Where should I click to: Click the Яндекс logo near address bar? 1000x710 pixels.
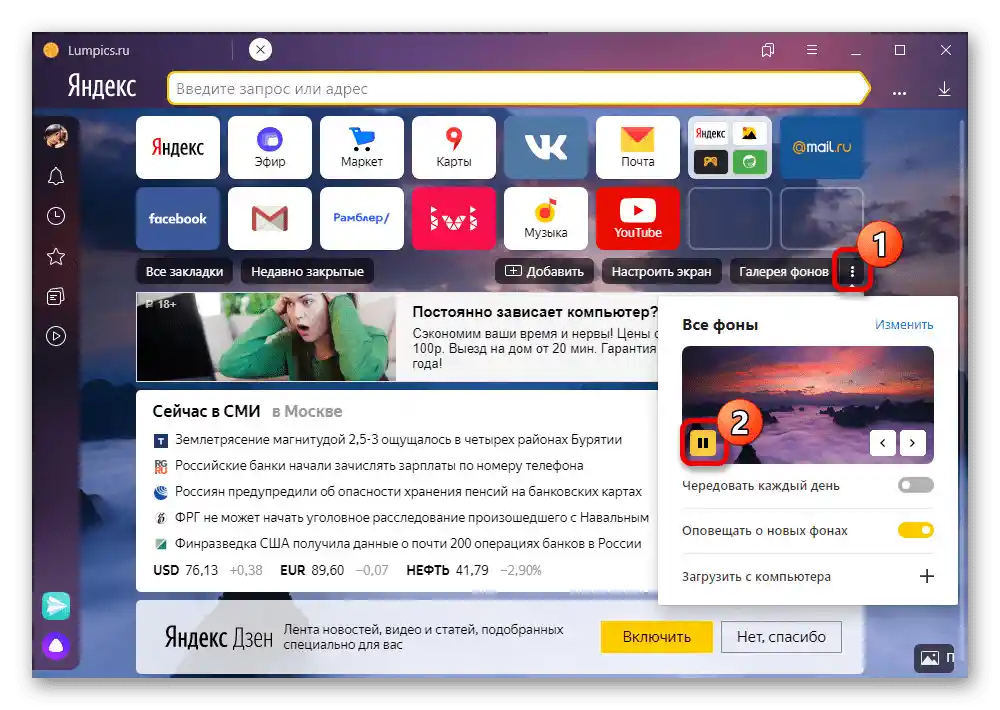click(102, 87)
